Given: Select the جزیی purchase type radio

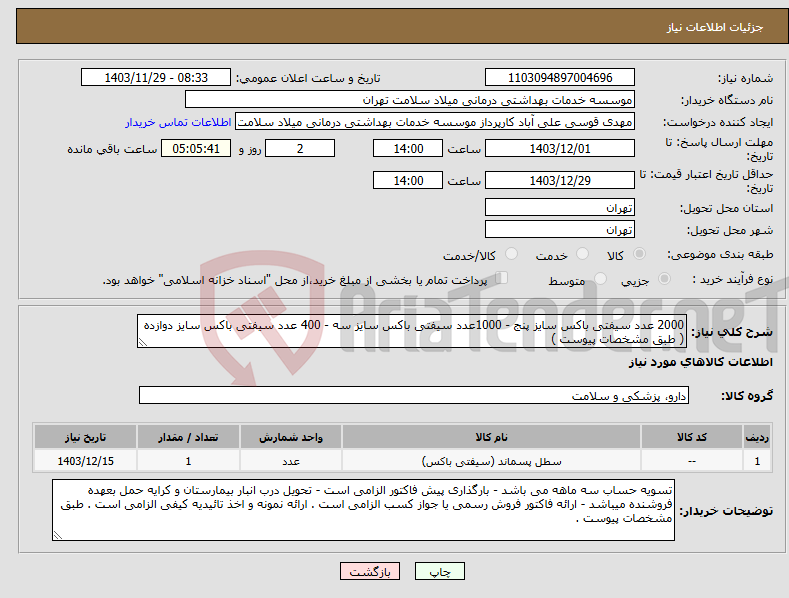Looking at the screenshot, I should 664,278.
